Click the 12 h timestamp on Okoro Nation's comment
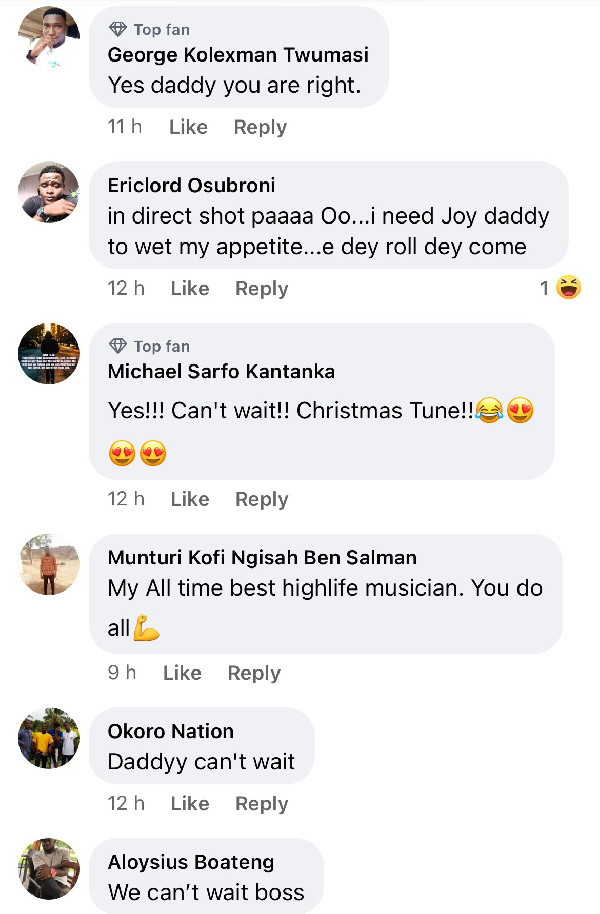The height and width of the screenshot is (914, 600). click(126, 804)
